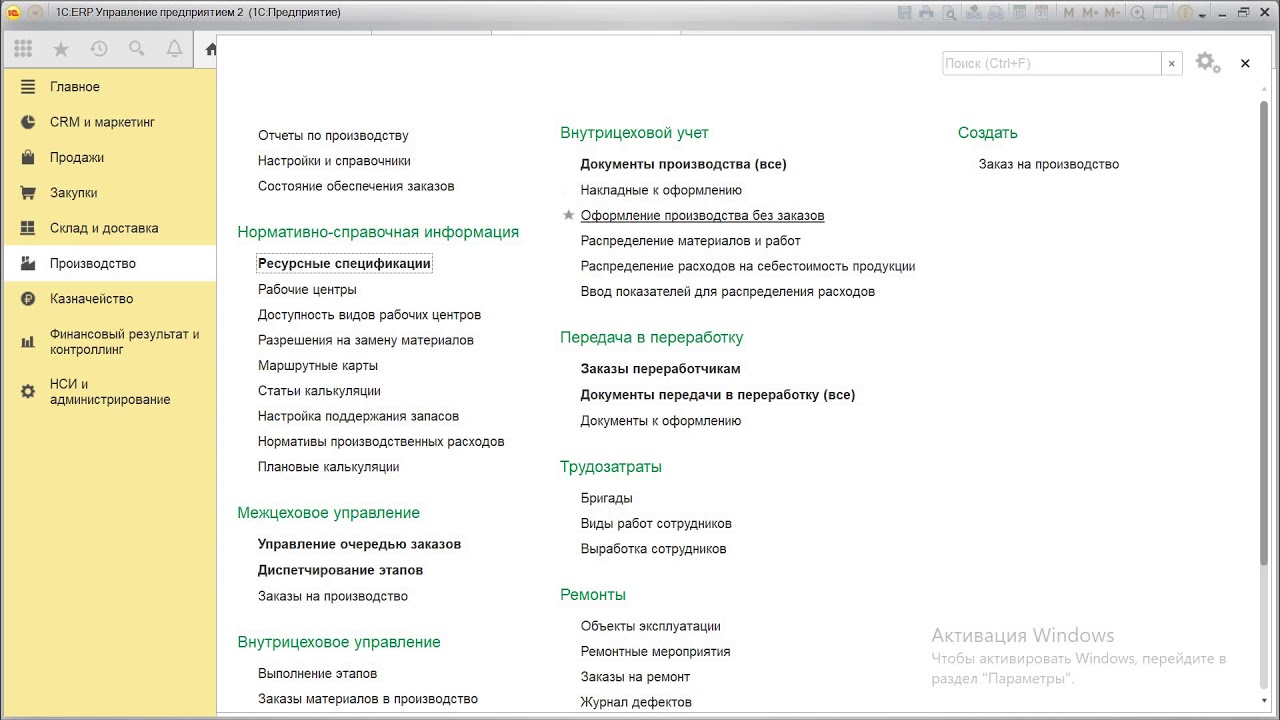Screen dimensions: 1280x720
Task: Create a Заказ на производство under Создать
Action: click(1049, 164)
